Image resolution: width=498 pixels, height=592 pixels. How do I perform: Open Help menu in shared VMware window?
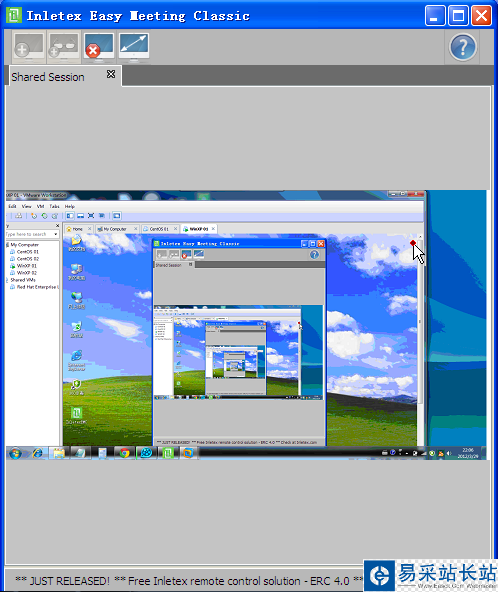click(x=69, y=207)
